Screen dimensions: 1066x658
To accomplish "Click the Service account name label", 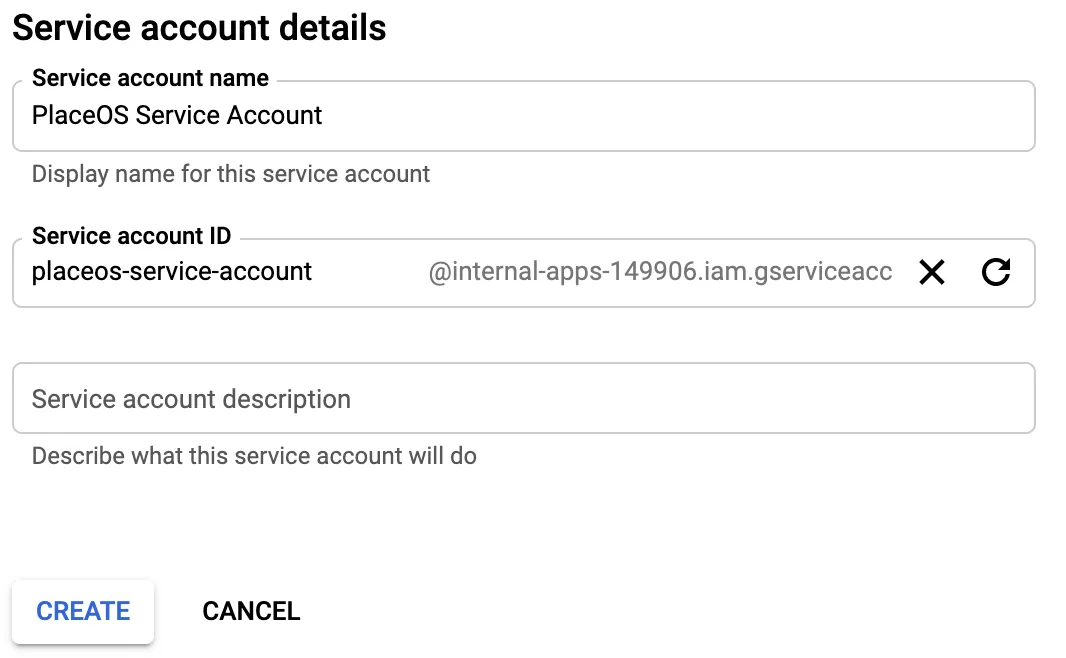I will tap(150, 78).
